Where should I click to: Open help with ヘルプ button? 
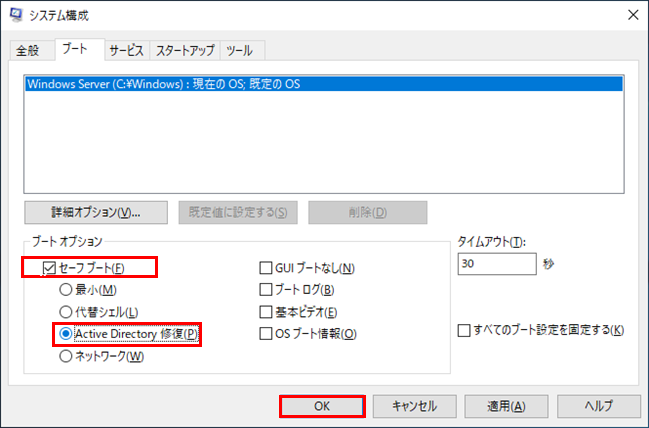(x=599, y=406)
